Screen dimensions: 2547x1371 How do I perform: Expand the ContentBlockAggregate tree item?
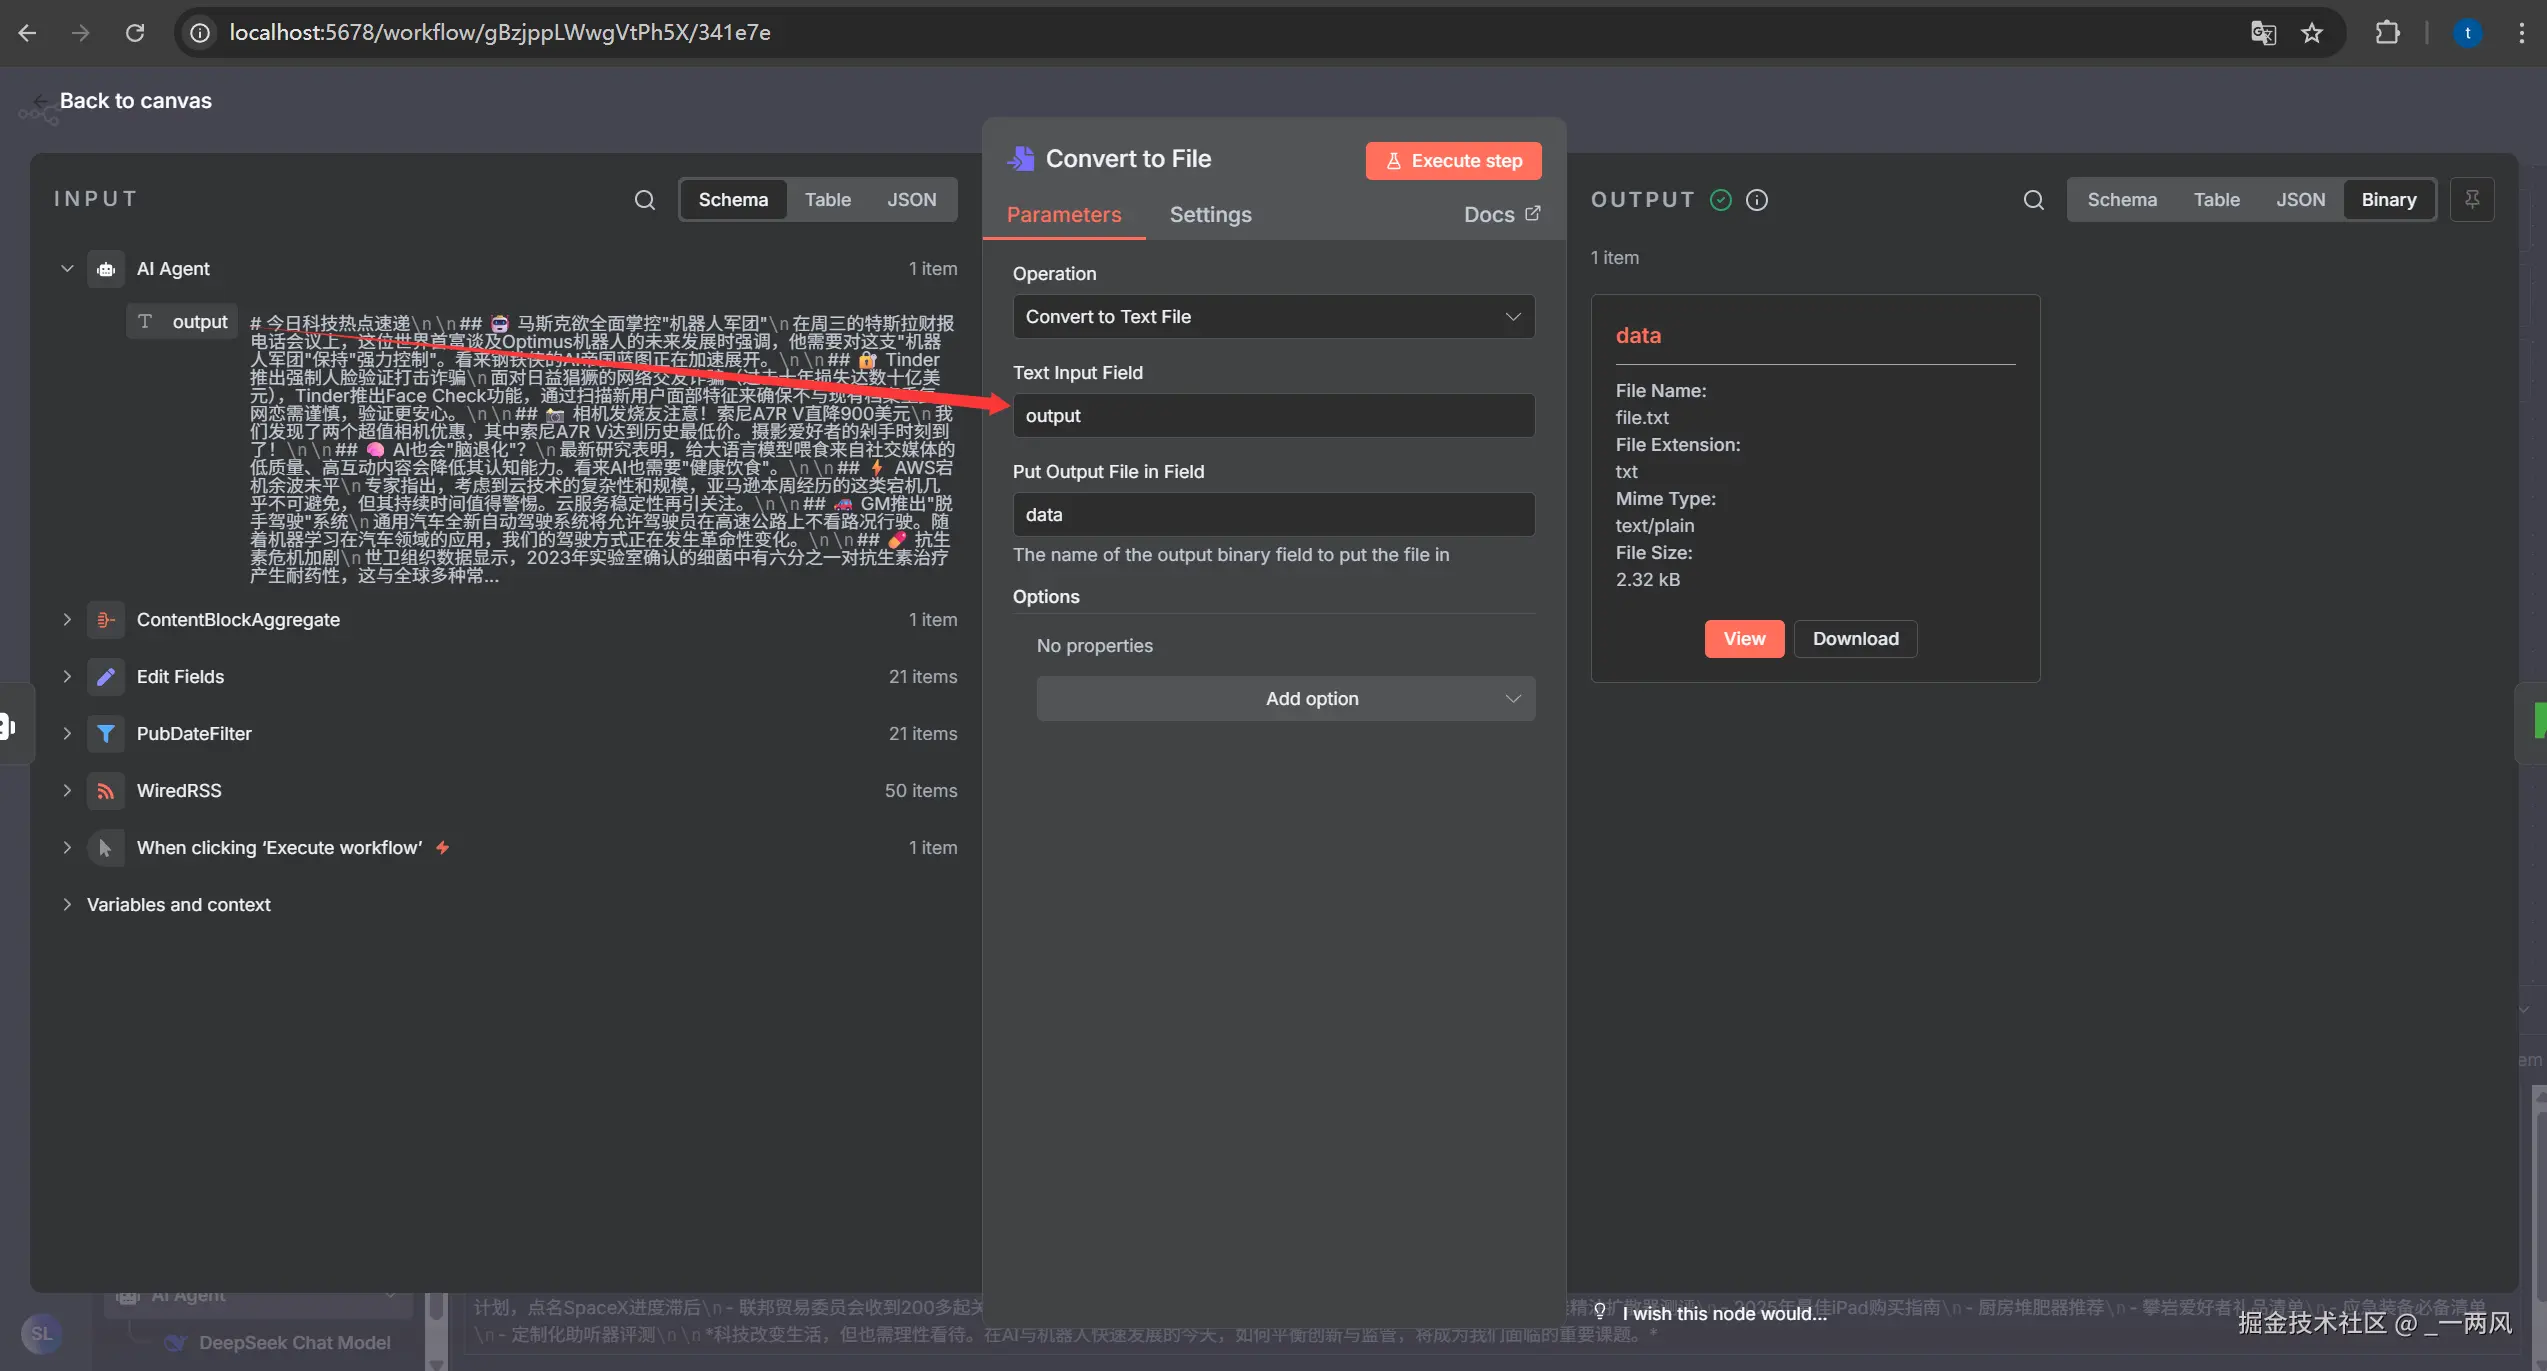tap(67, 620)
